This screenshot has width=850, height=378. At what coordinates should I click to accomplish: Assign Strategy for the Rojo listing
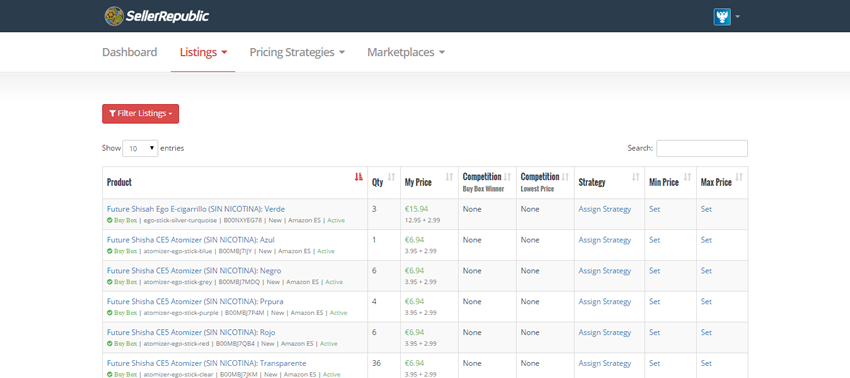(604, 332)
